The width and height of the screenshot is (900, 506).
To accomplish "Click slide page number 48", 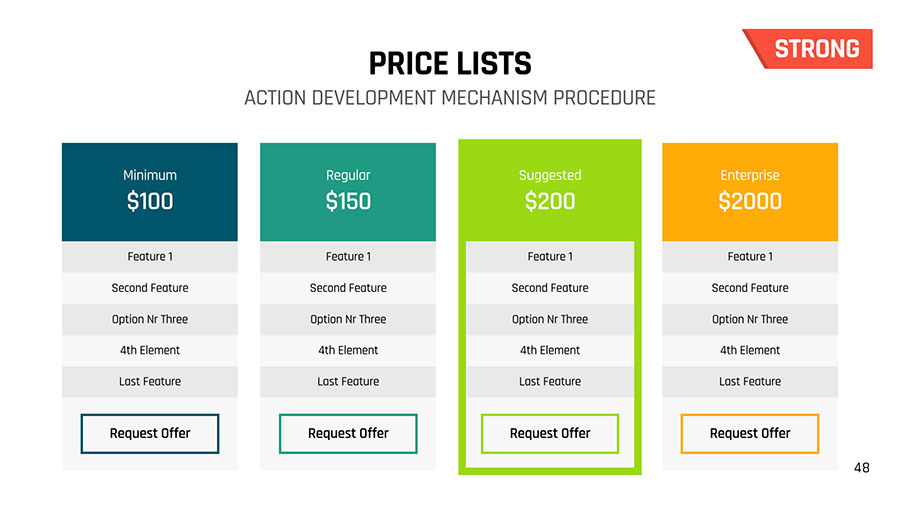I will tap(862, 467).
